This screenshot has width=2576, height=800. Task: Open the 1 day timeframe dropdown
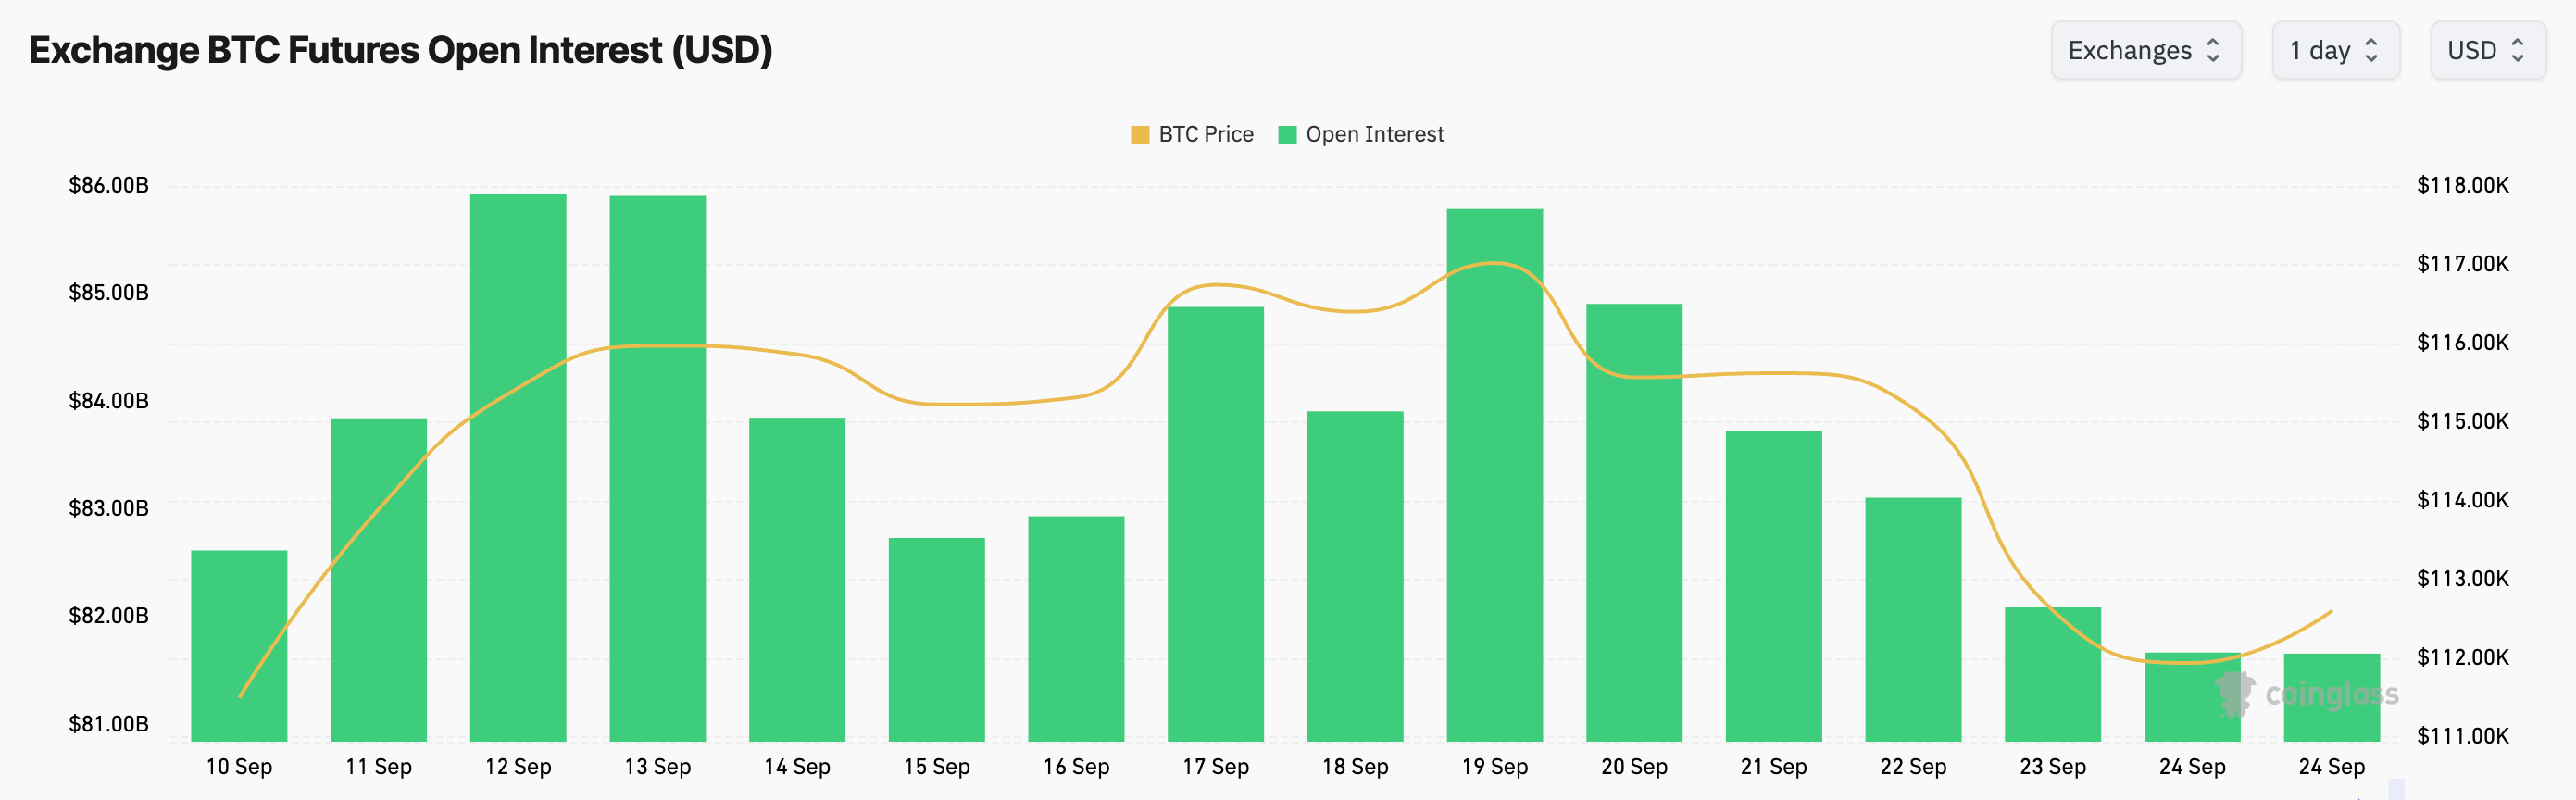[x=2335, y=50]
